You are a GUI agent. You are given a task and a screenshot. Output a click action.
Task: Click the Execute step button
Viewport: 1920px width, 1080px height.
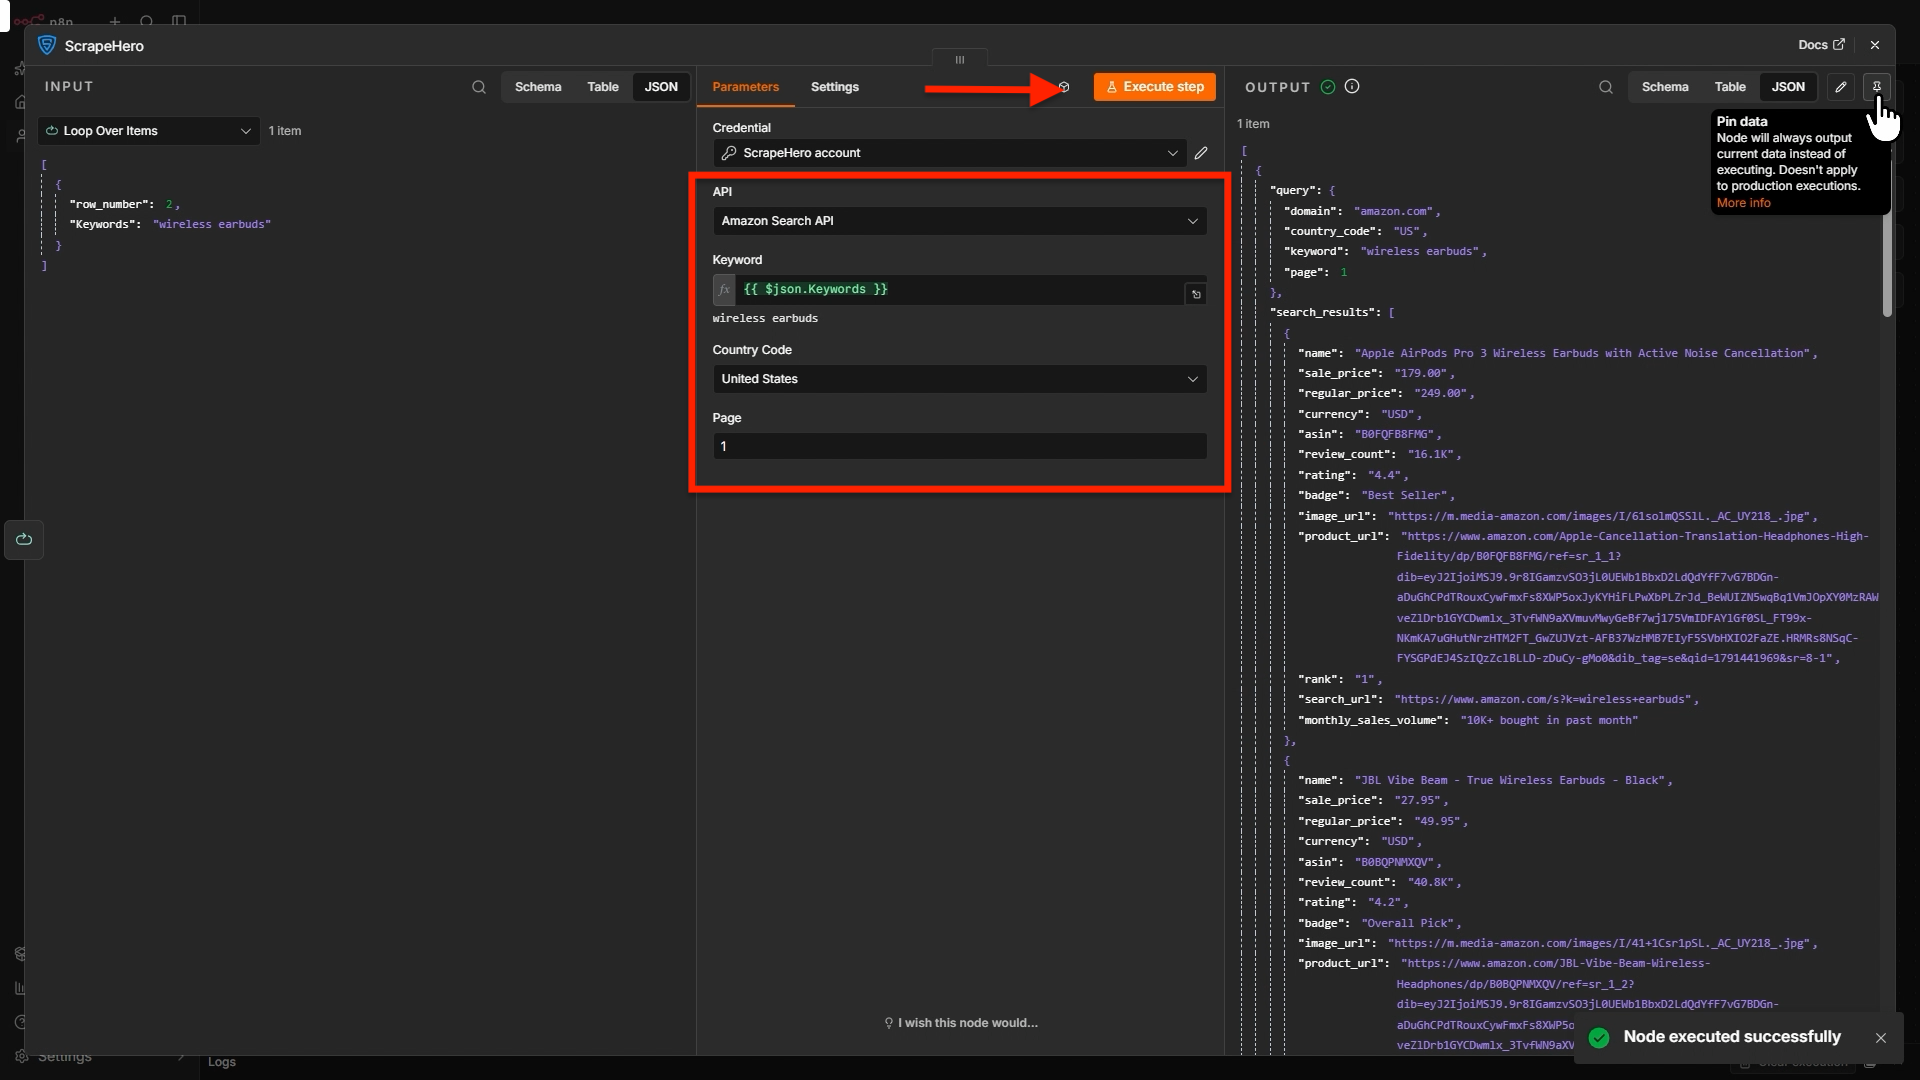pos(1154,87)
